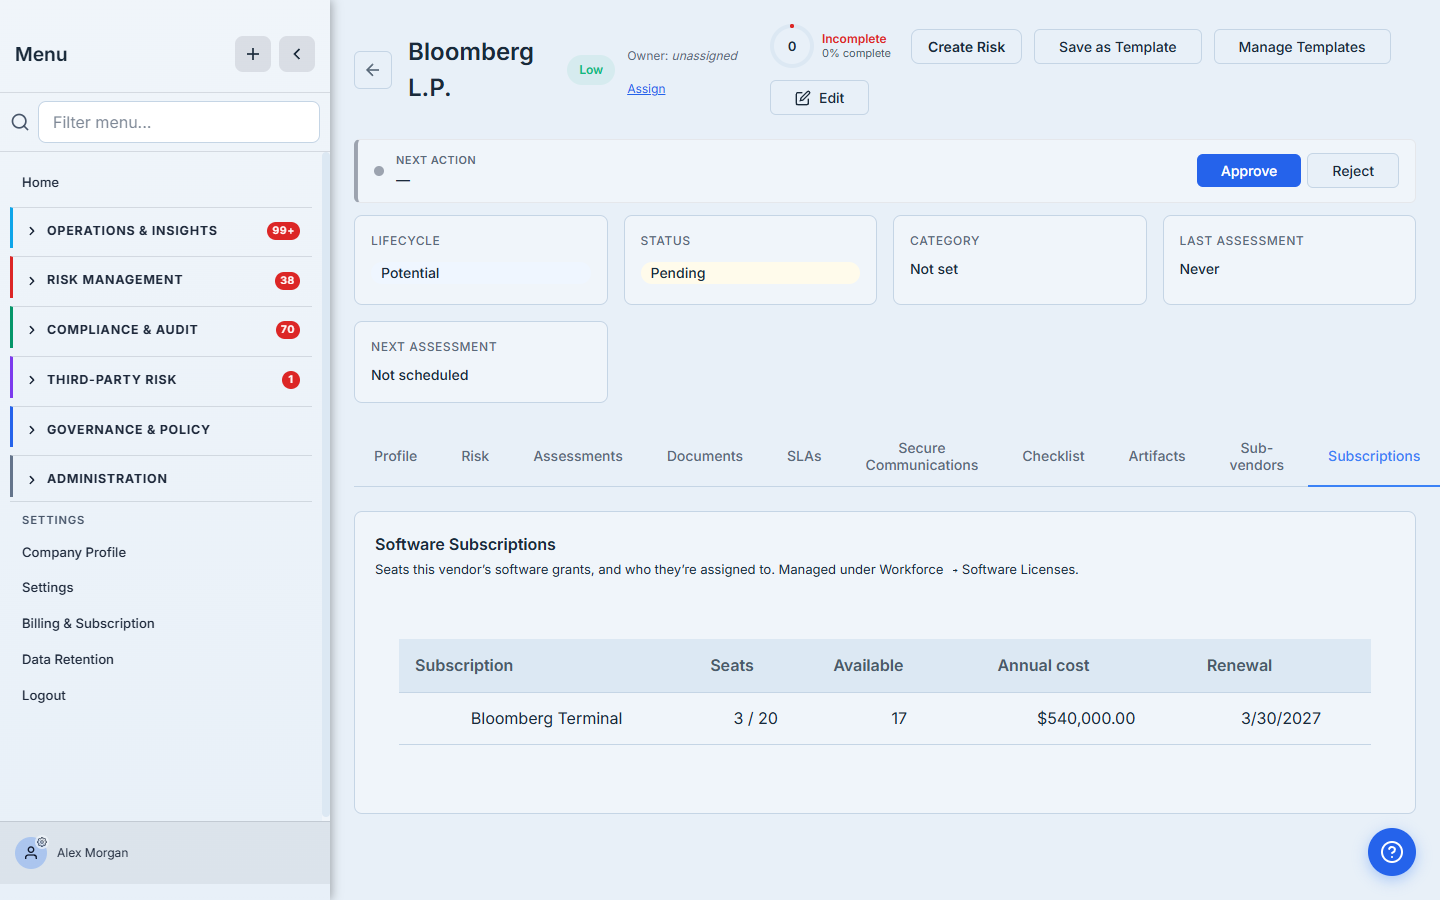Switch to the Documents tab
Viewport: 1440px width, 900px height.
point(705,456)
